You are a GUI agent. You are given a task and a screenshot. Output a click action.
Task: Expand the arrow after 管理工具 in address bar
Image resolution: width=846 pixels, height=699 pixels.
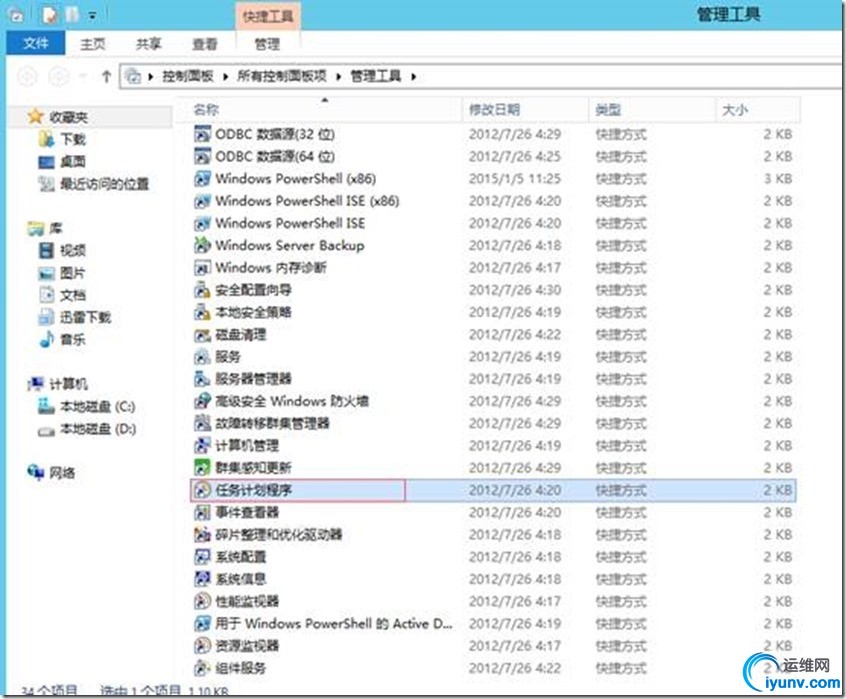tap(413, 77)
